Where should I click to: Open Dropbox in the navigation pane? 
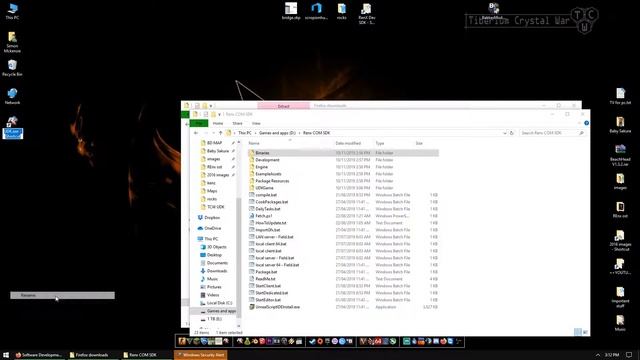tap(209, 218)
